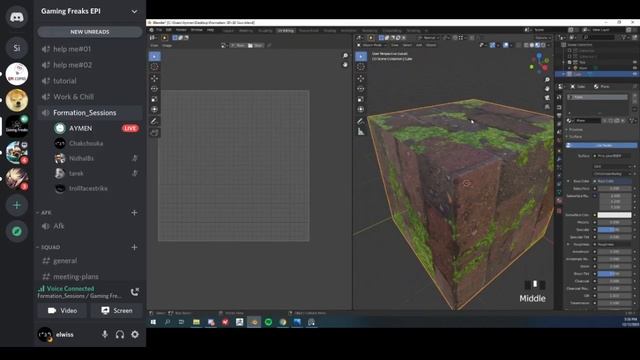Image resolution: width=640 pixels, height=360 pixels.
Task: Collapse the AFK channel category
Action: tap(44, 213)
